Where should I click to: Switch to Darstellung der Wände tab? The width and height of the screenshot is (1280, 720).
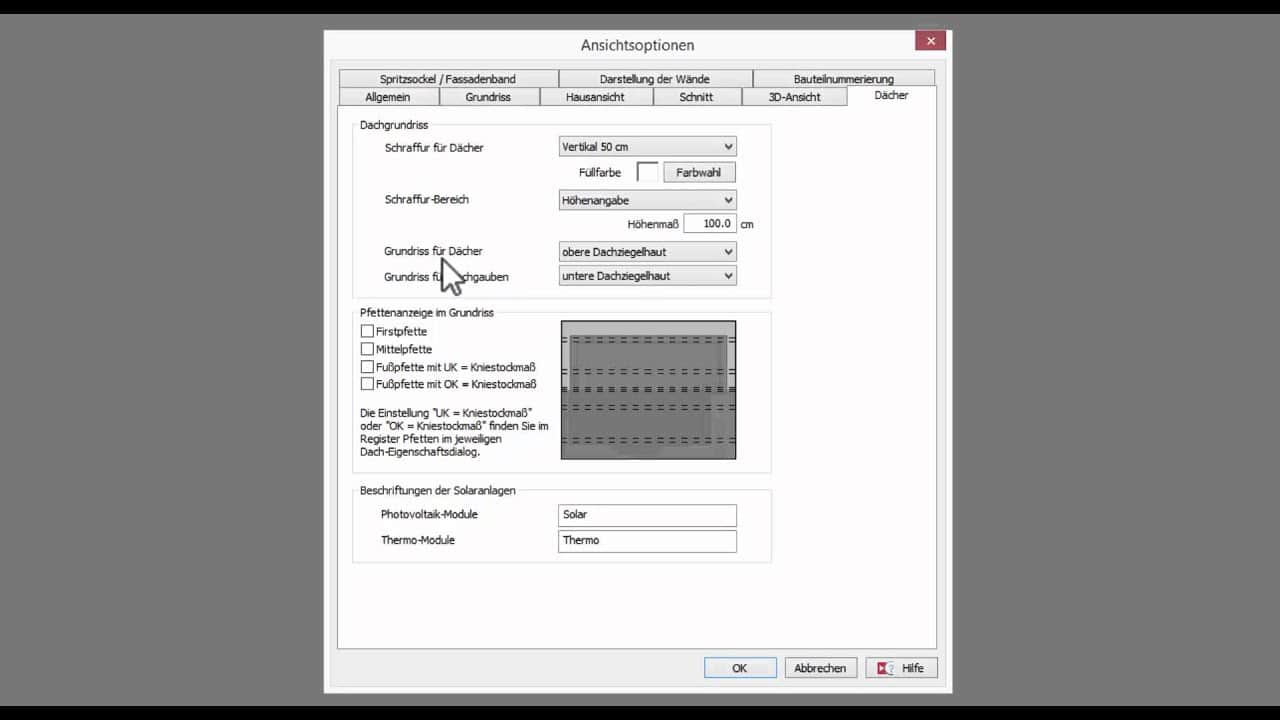tap(655, 79)
